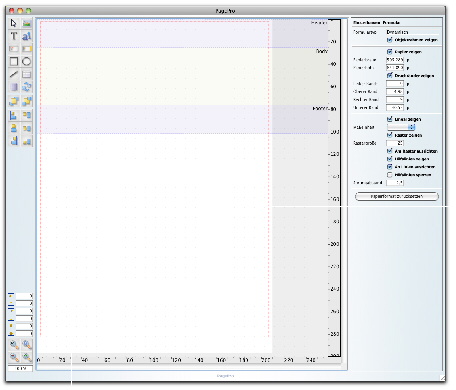Screen dimensions: 456x390
Task: Zoom in with green plus magnifier
Action: pos(27,357)
